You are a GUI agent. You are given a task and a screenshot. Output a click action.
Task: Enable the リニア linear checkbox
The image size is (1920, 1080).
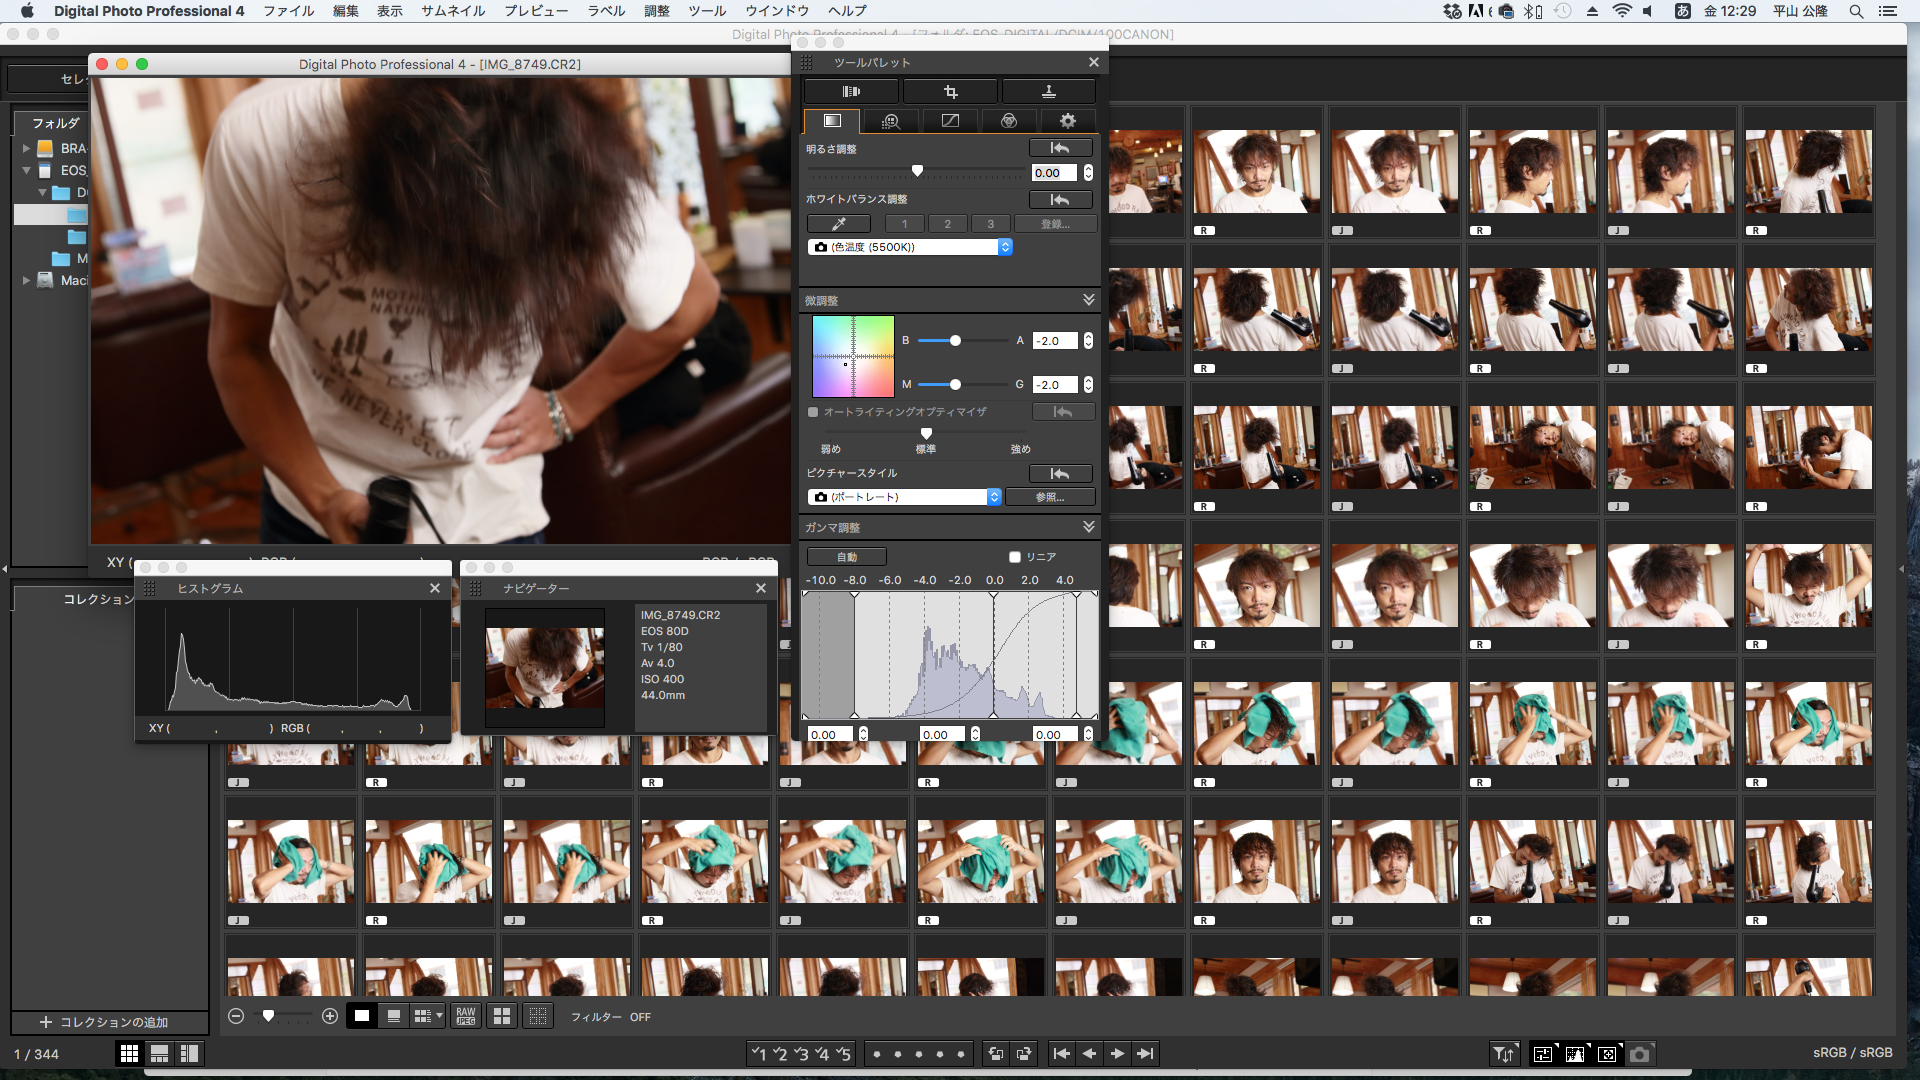point(1015,557)
